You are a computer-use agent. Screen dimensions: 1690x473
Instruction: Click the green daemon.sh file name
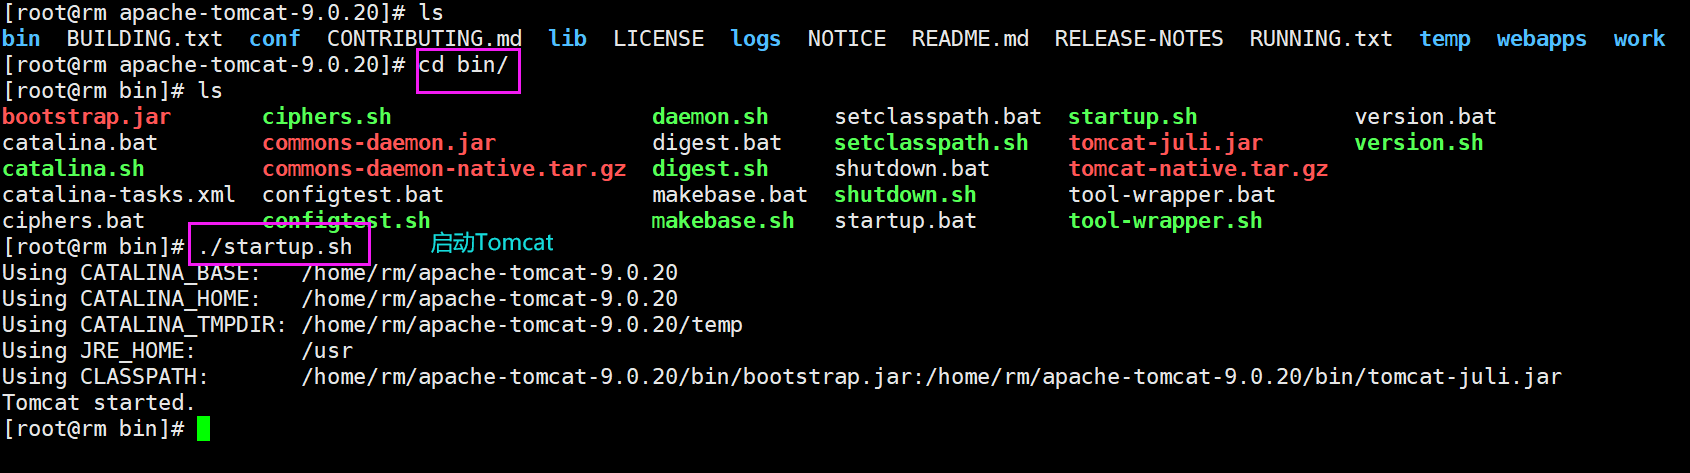pyautogui.click(x=710, y=117)
